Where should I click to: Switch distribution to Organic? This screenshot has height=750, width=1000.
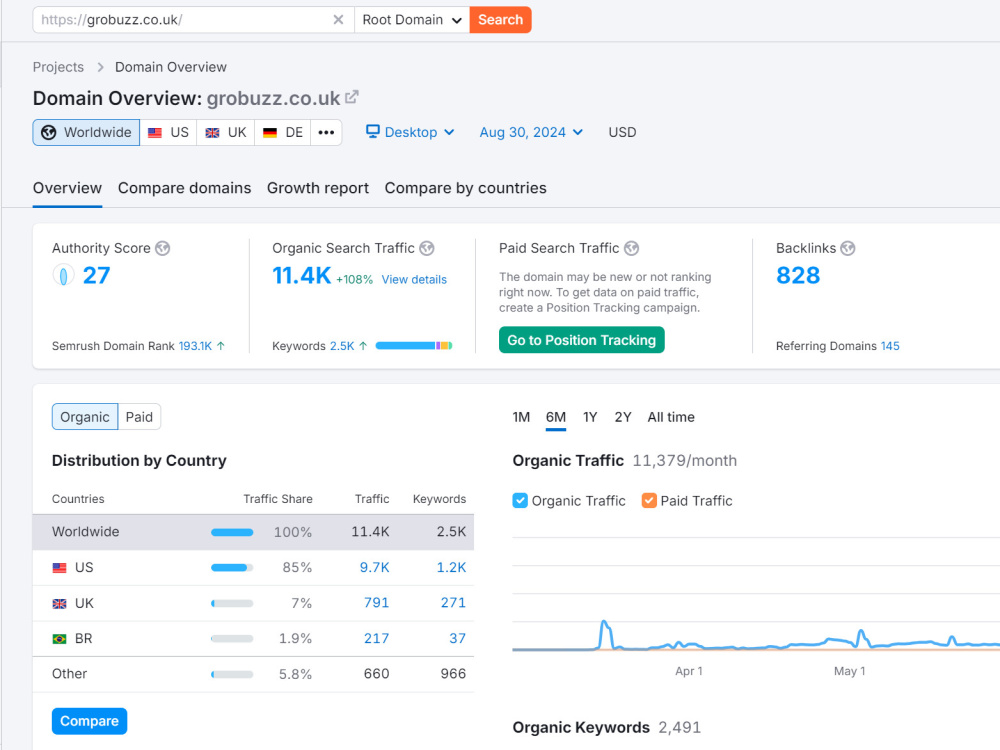85,417
